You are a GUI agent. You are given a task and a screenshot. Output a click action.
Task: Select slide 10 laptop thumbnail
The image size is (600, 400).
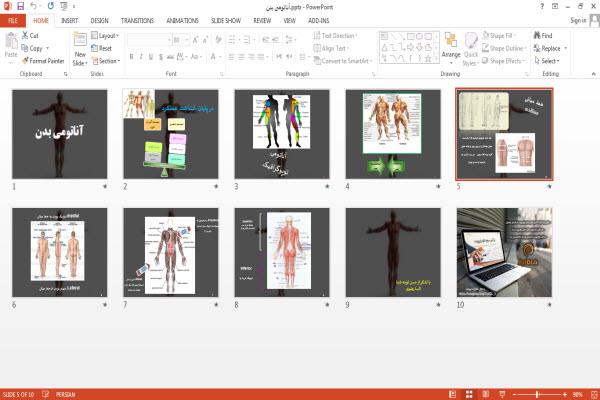click(x=504, y=253)
